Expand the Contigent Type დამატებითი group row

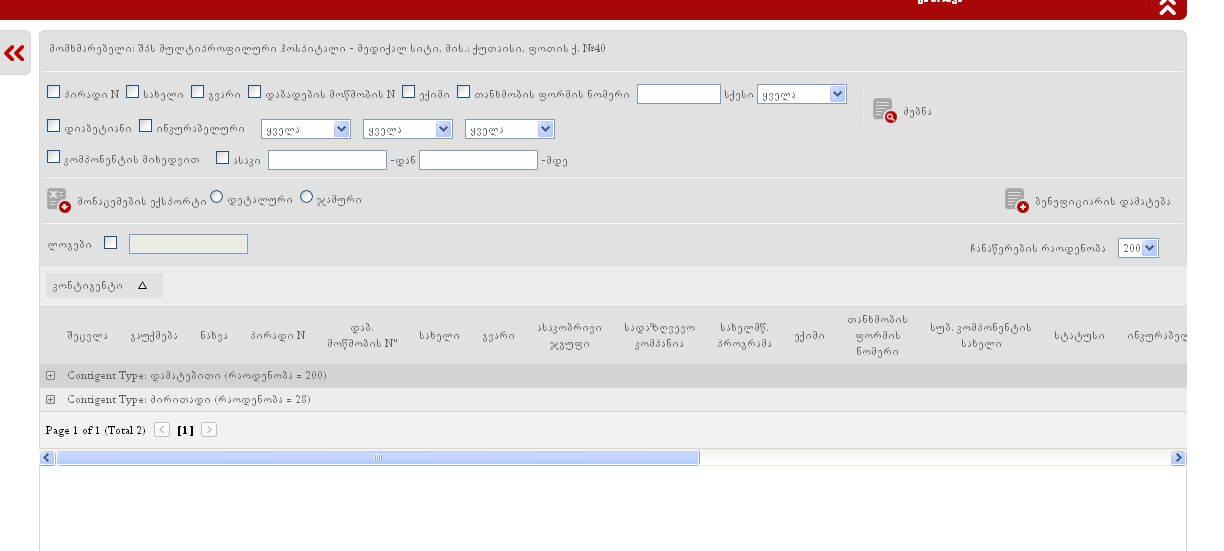tap(50, 376)
